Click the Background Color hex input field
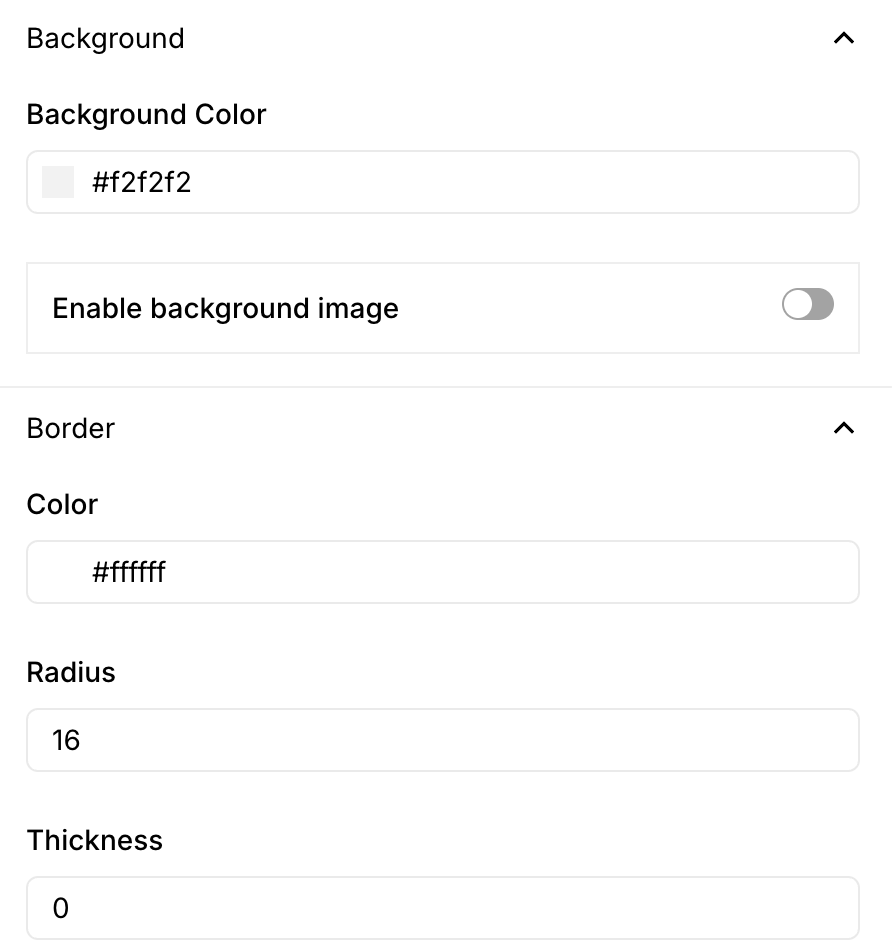Viewport: 892px width, 942px height. [x=500, y=182]
